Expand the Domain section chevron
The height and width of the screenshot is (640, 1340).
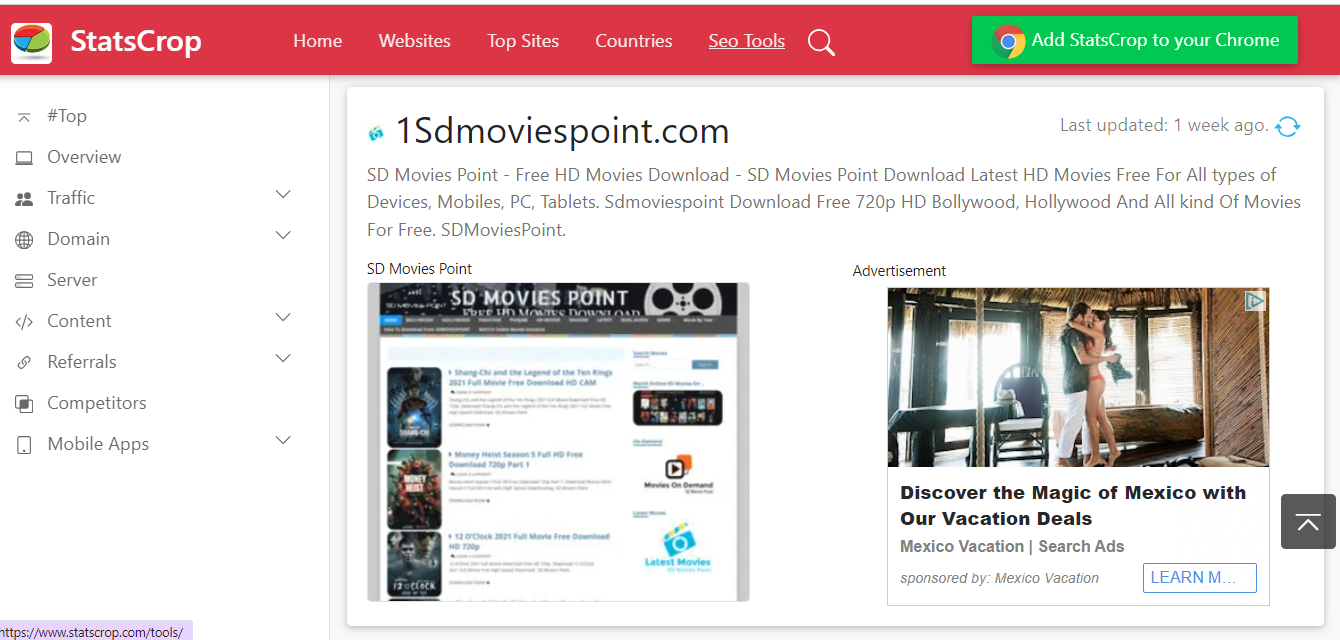tap(283, 236)
